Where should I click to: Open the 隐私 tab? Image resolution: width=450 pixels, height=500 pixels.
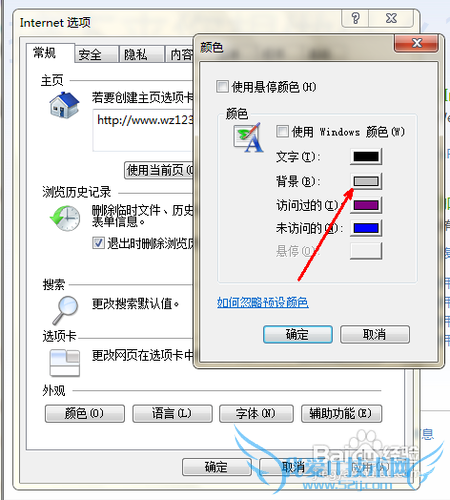[142, 54]
